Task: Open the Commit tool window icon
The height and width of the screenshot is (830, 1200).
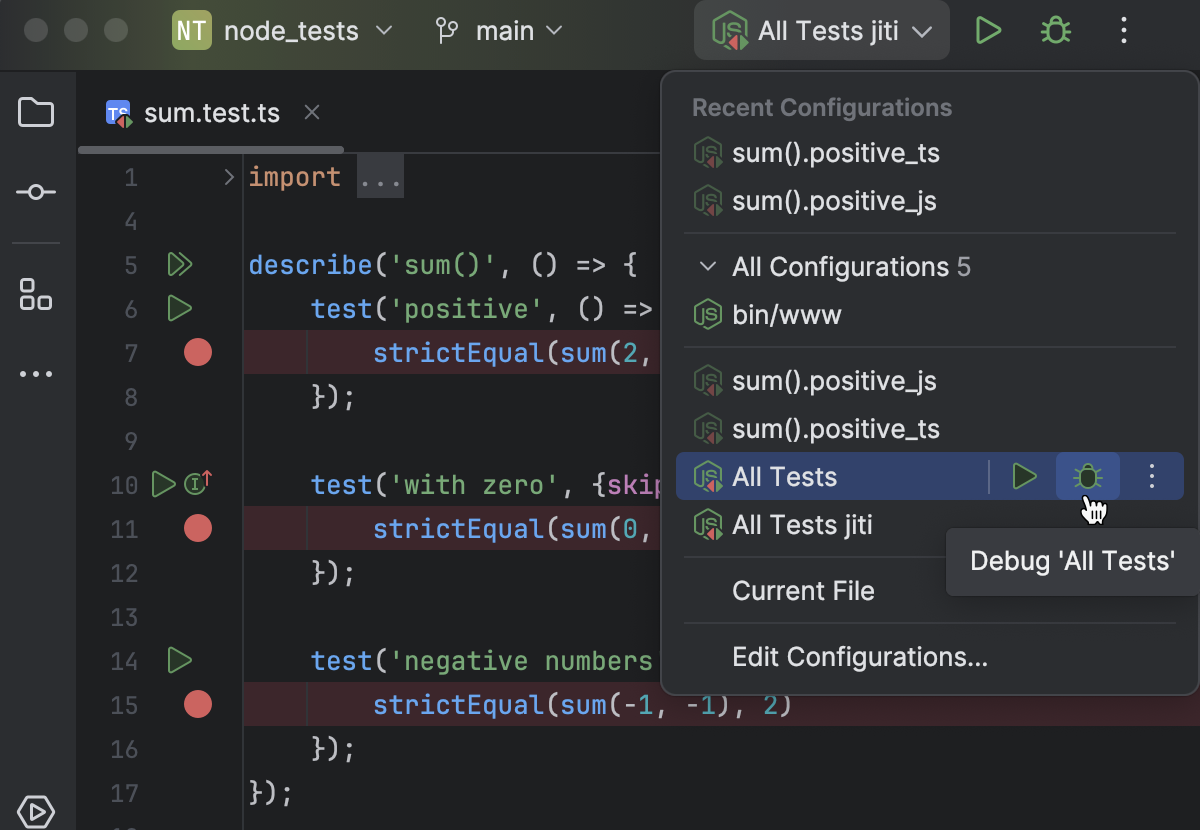Action: (x=36, y=192)
